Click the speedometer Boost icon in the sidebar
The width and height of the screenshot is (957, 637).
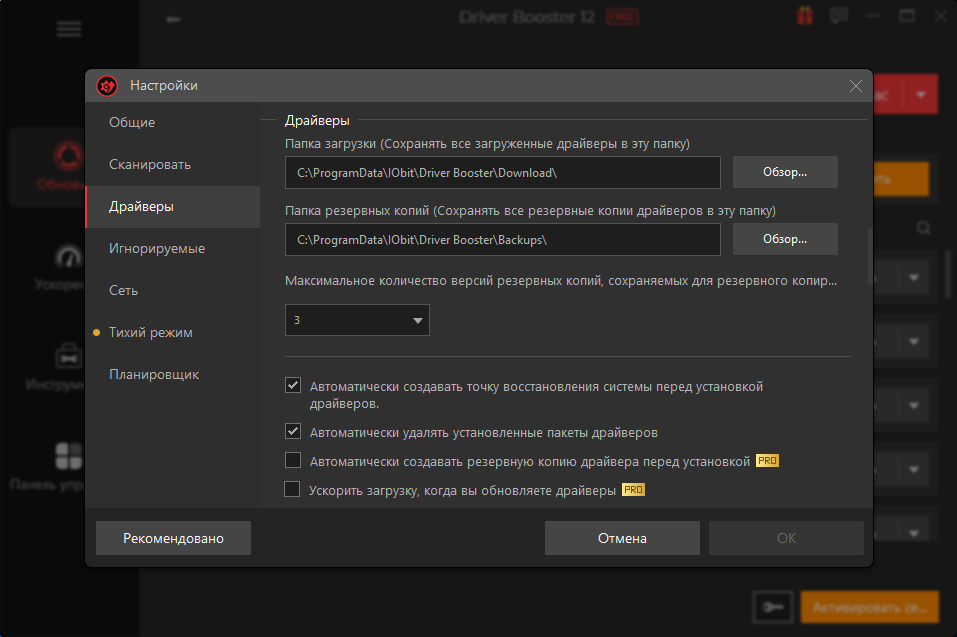coord(69,257)
